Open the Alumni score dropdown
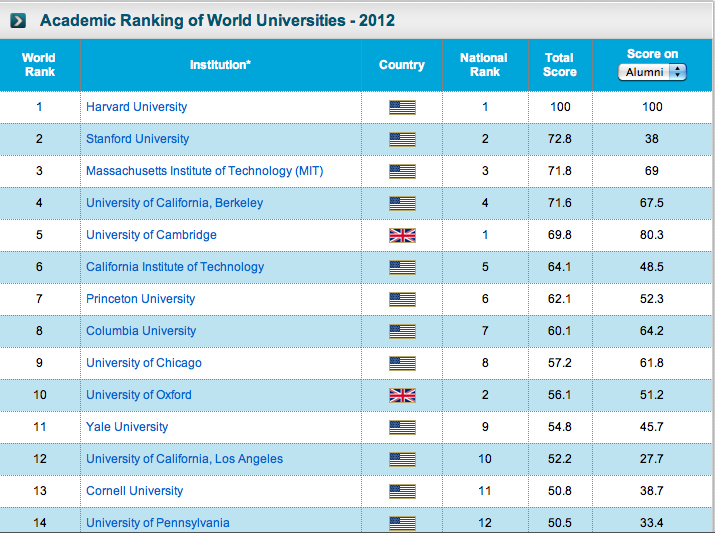The height and width of the screenshot is (533, 715). [652, 72]
